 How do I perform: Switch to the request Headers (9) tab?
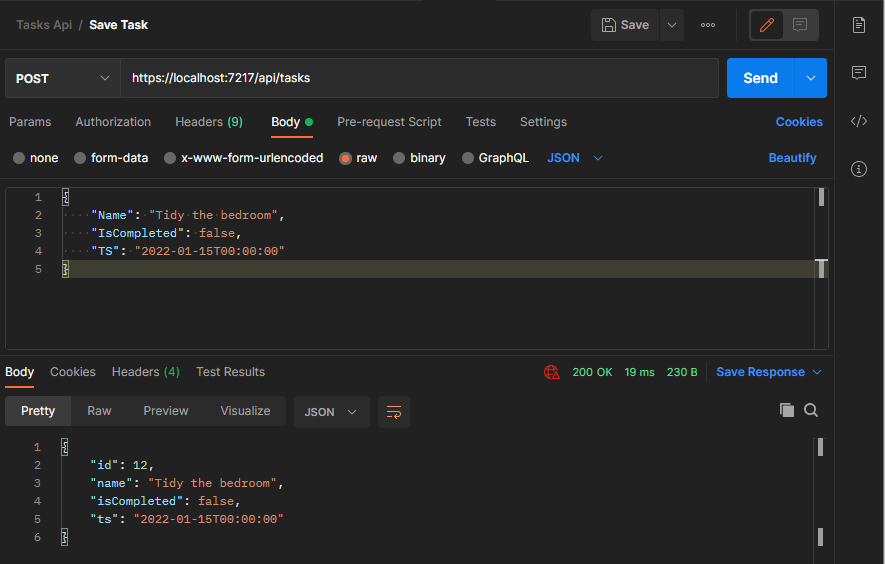[209, 122]
